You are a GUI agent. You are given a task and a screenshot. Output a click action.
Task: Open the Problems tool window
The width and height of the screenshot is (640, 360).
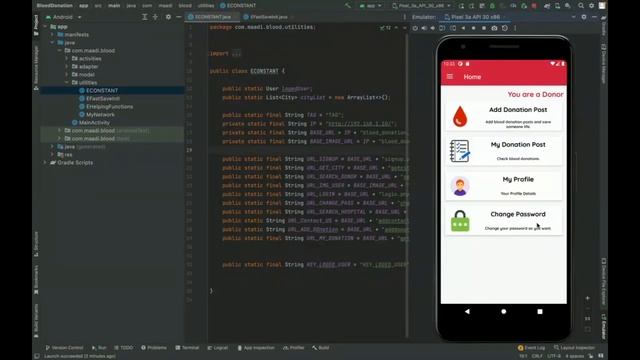[154, 348]
